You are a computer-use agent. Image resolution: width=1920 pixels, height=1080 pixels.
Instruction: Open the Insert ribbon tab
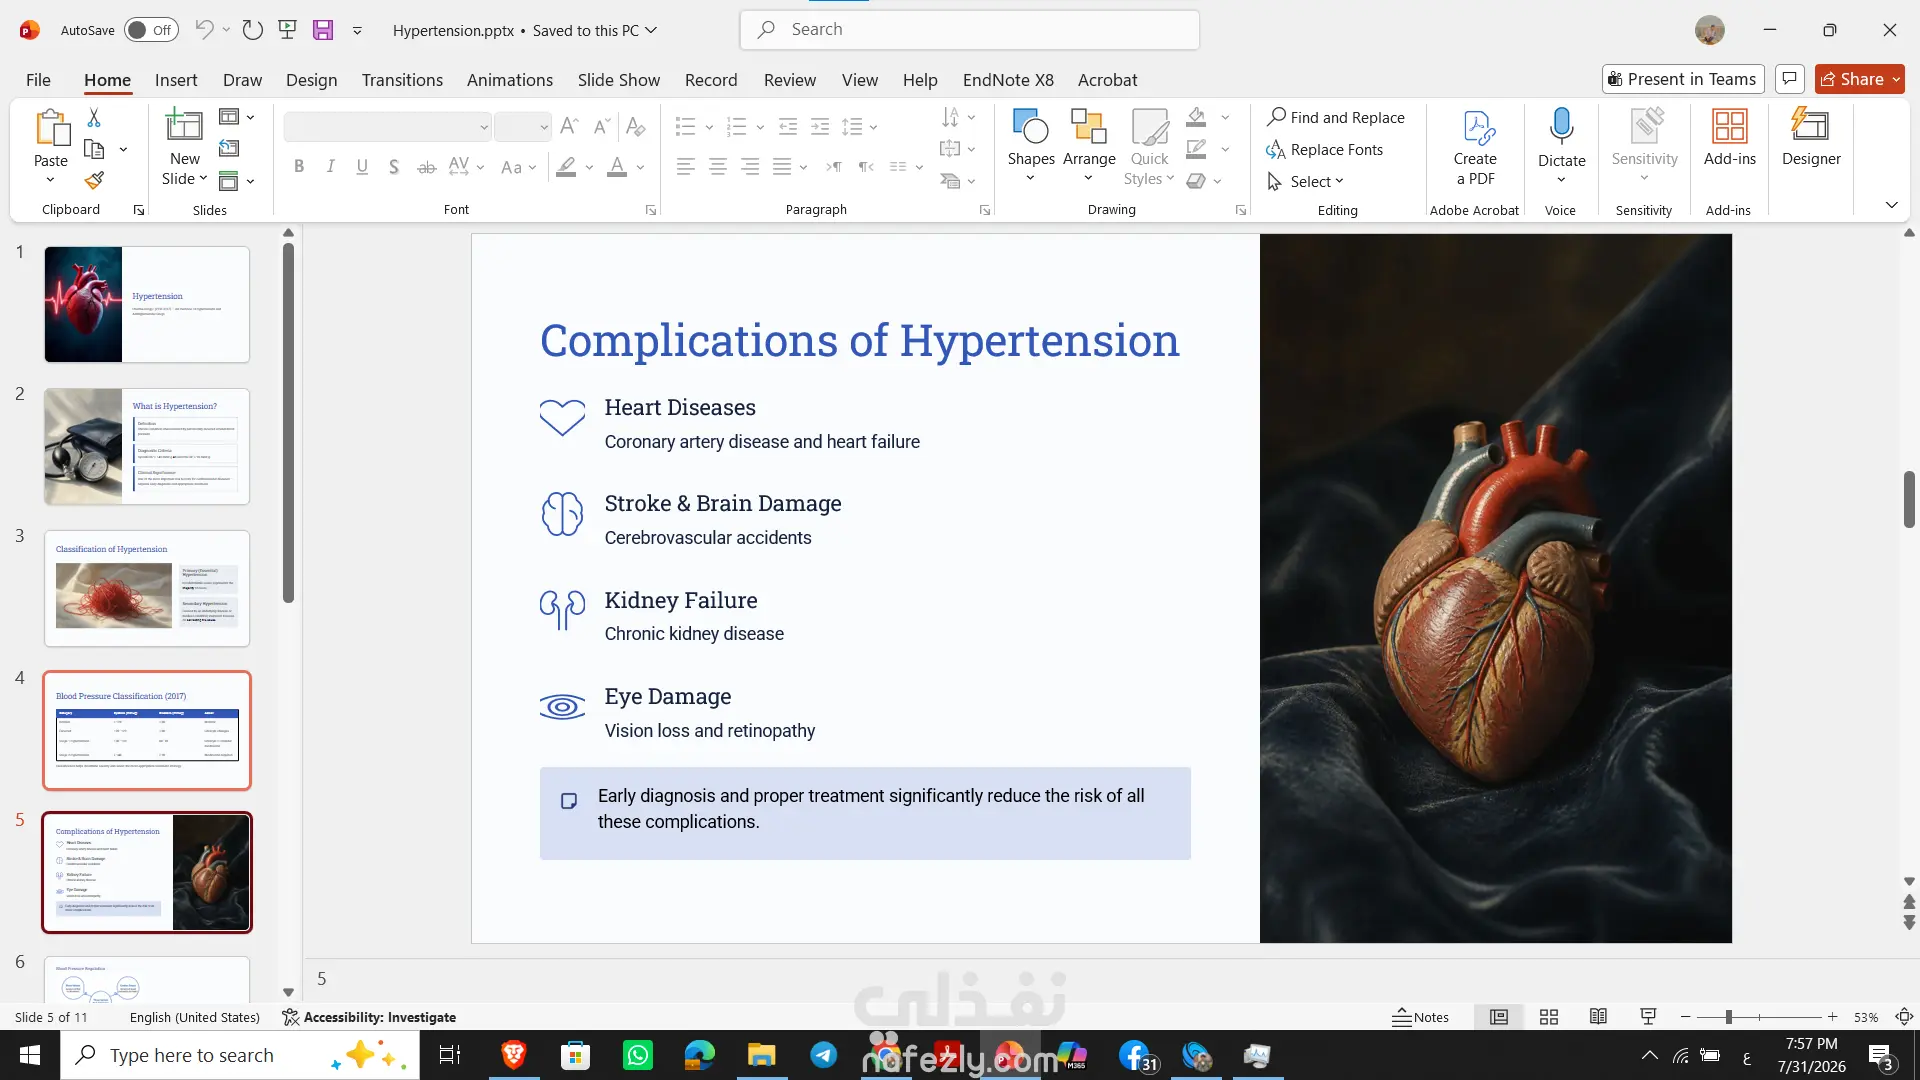coord(176,80)
